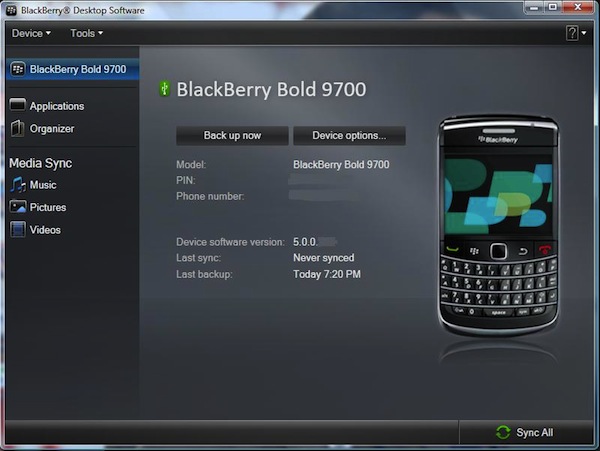
Task: Open the Tools menu
Action: 86,33
